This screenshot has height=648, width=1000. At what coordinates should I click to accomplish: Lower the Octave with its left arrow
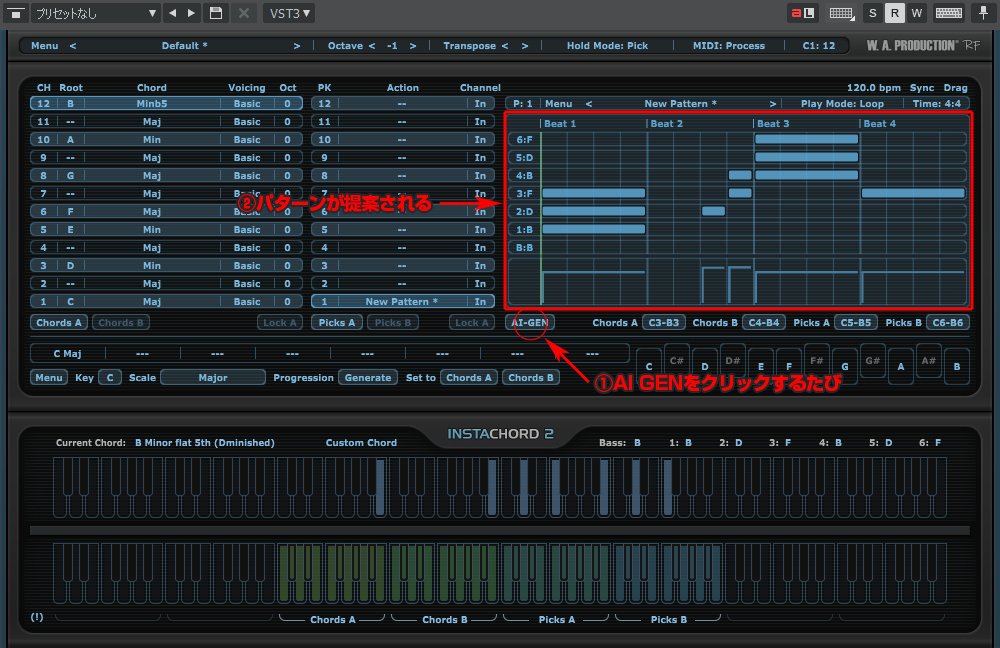pyautogui.click(x=372, y=46)
